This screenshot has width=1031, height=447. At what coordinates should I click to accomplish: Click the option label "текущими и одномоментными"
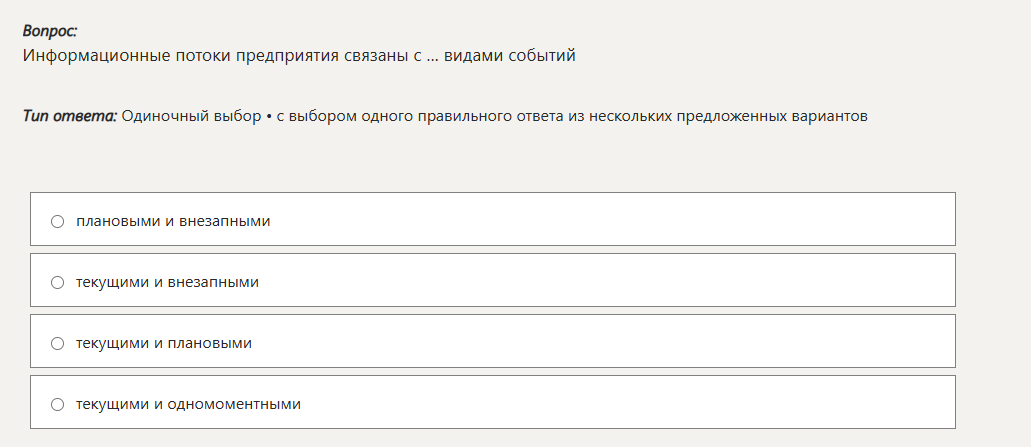tap(188, 405)
